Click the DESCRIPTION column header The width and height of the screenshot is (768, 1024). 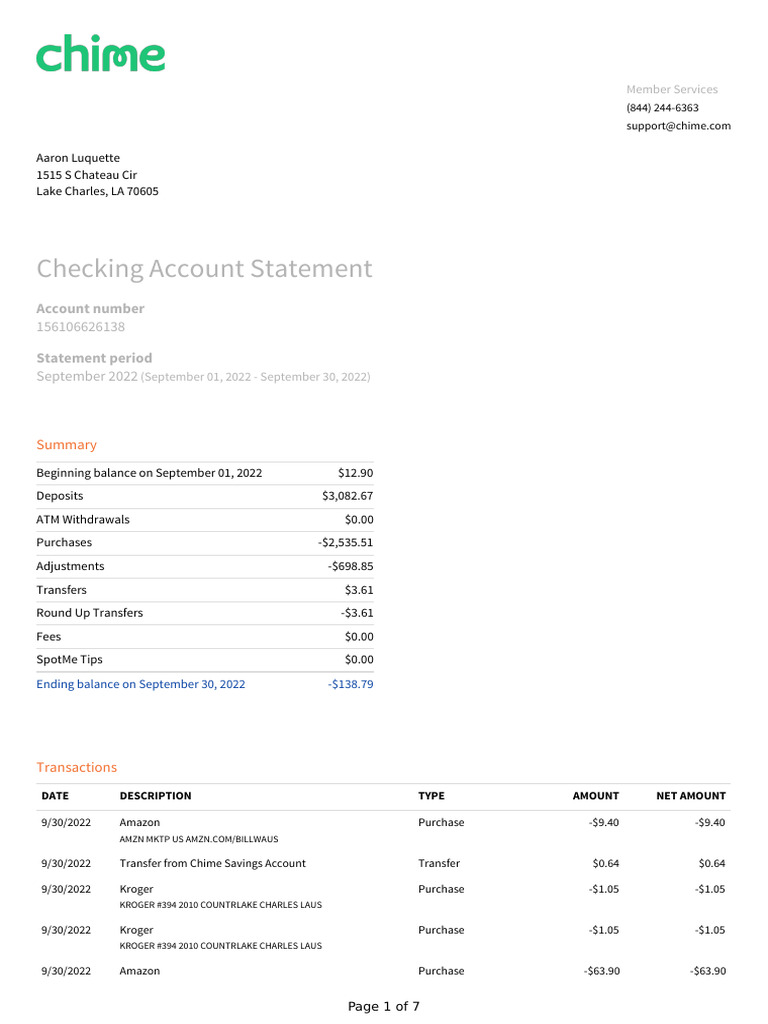click(155, 796)
